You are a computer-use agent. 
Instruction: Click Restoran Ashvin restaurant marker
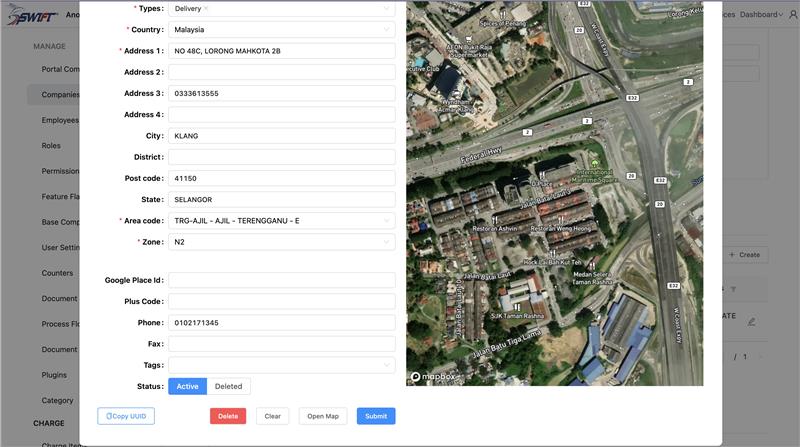[x=494, y=220]
